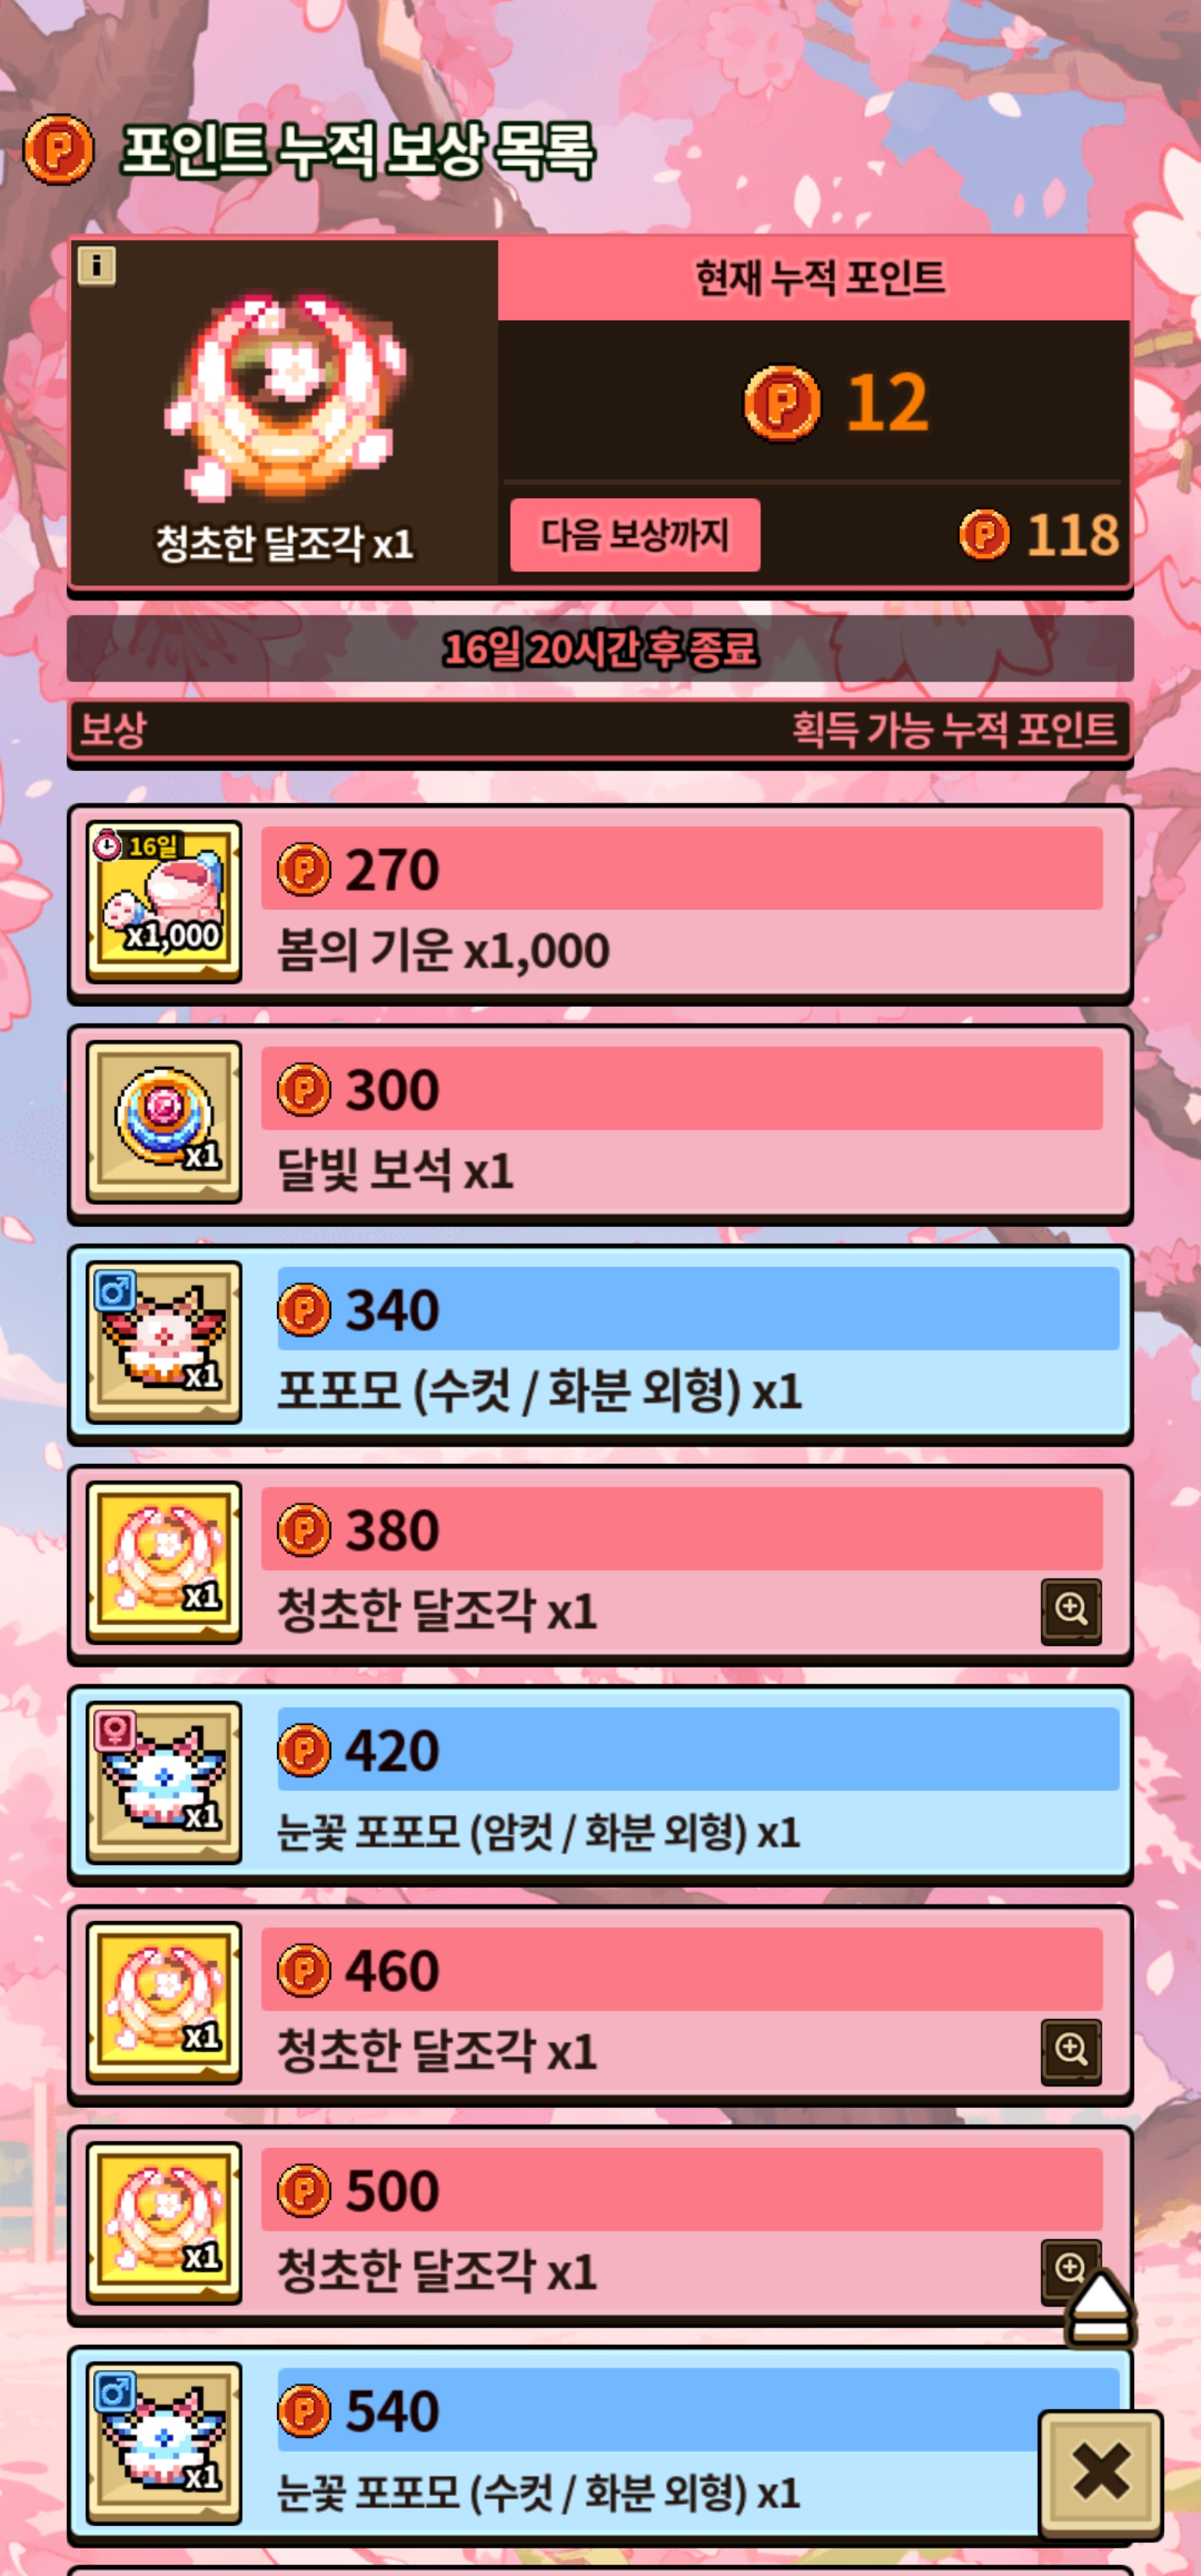Viewport: 1201px width, 2576px height.
Task: Click the large 청초한 달조각 preview image
Action: (x=285, y=395)
